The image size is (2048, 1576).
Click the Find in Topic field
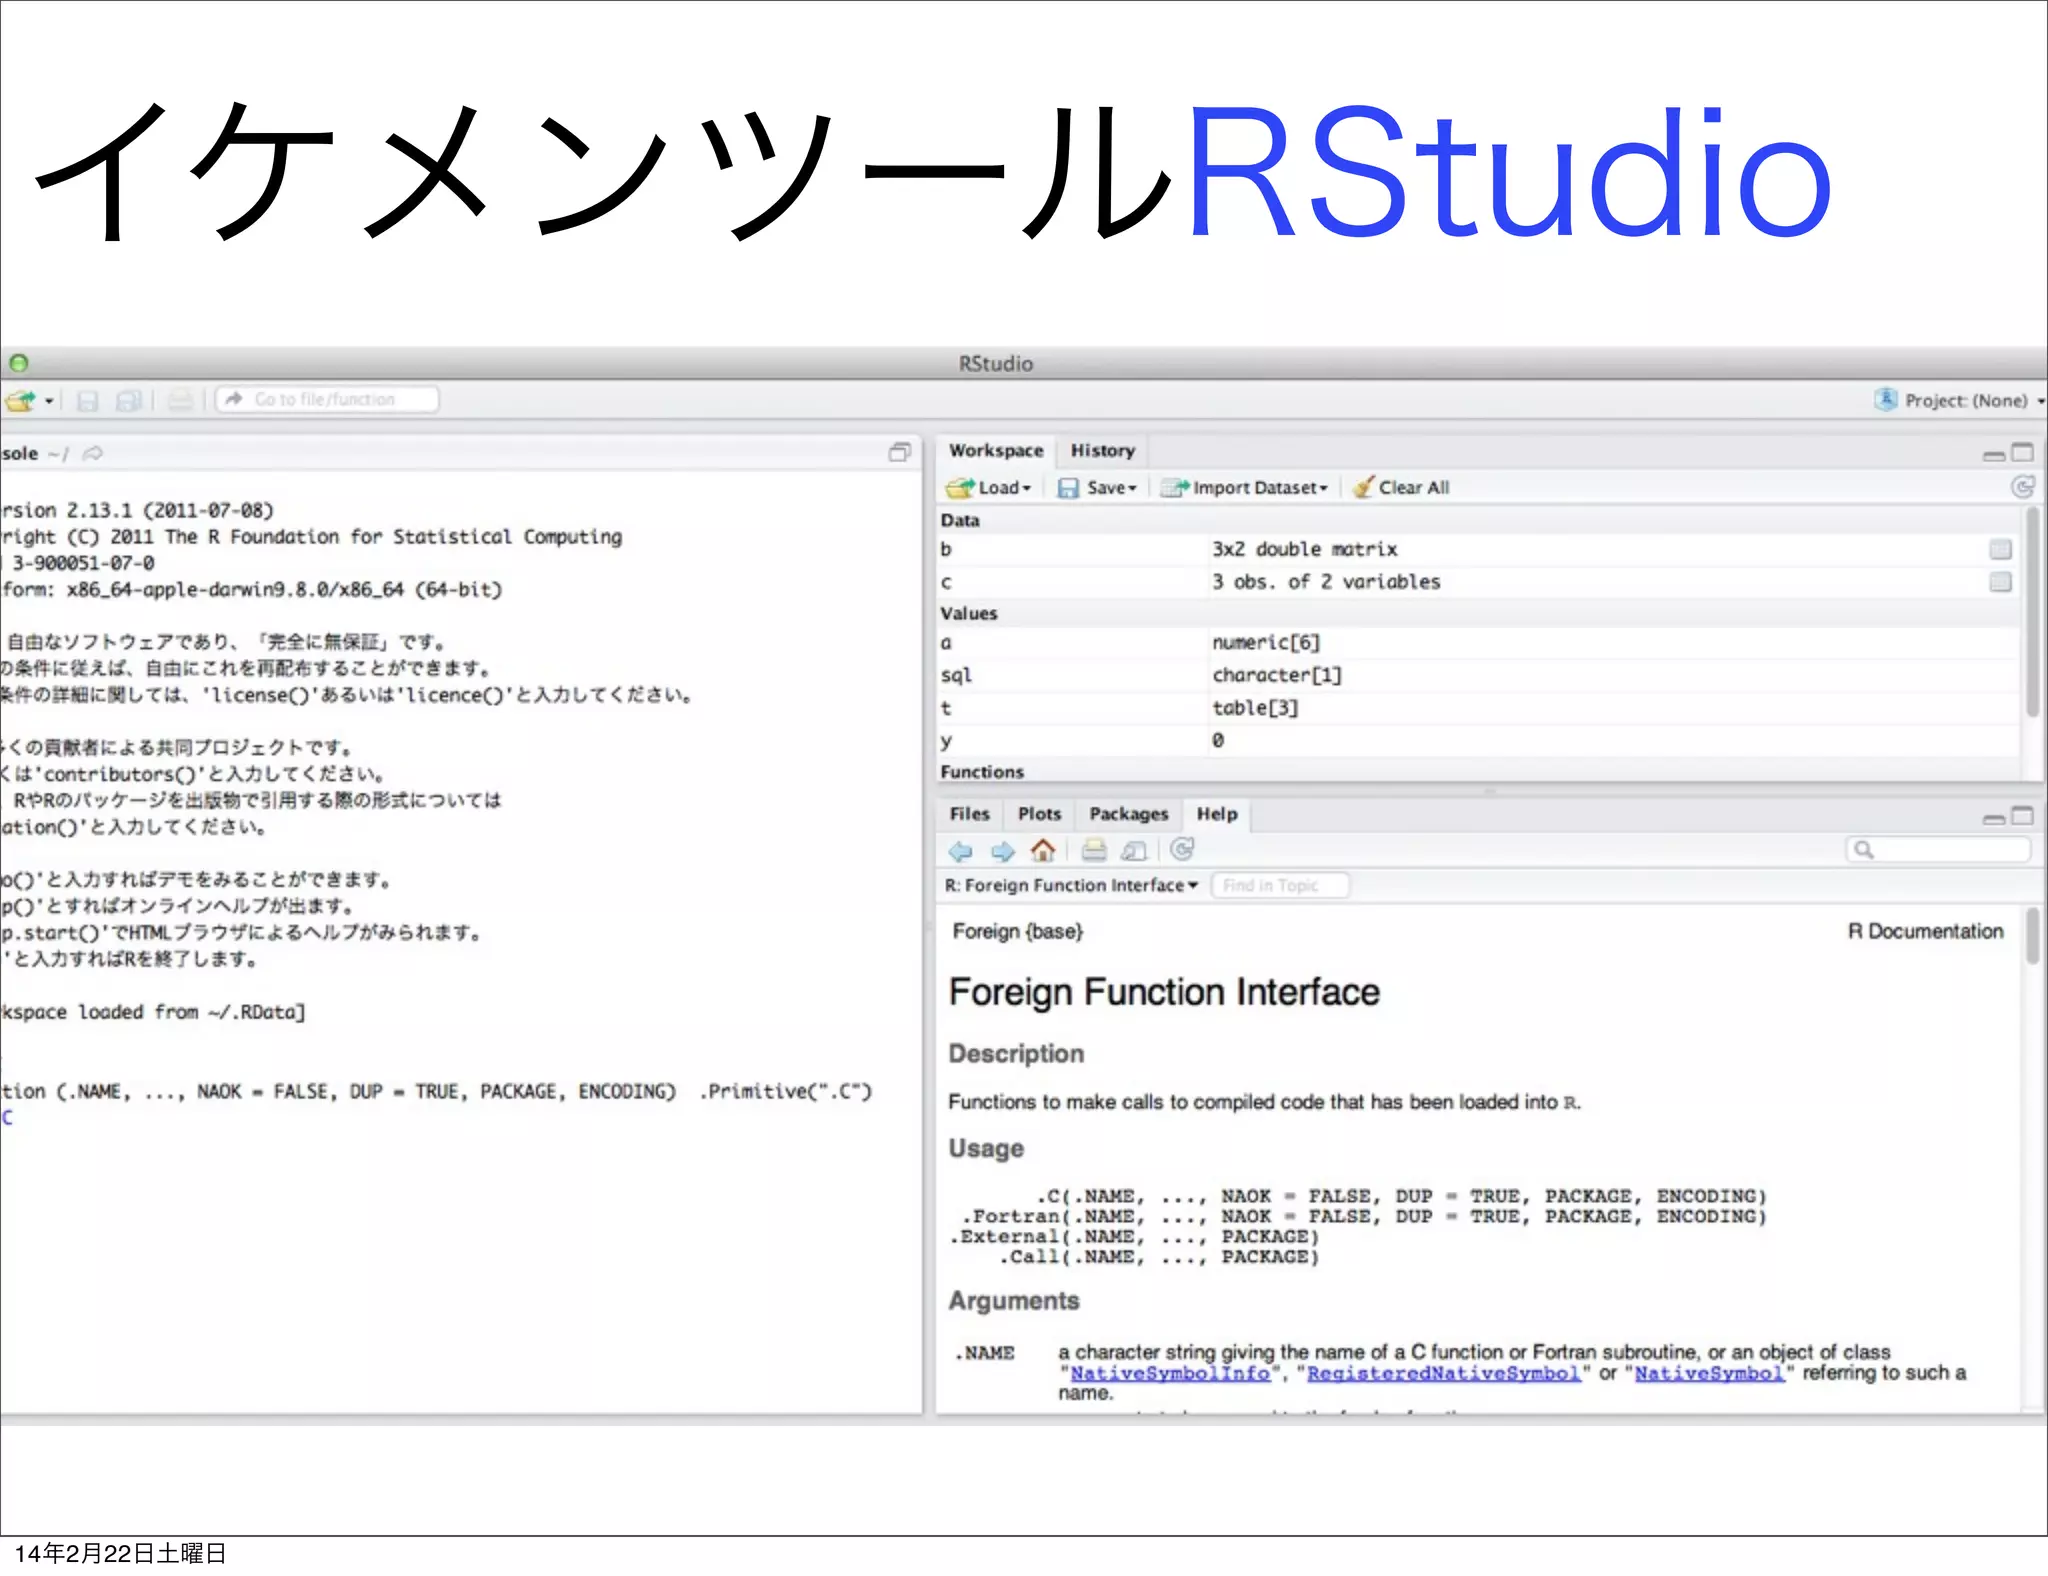coord(1280,886)
